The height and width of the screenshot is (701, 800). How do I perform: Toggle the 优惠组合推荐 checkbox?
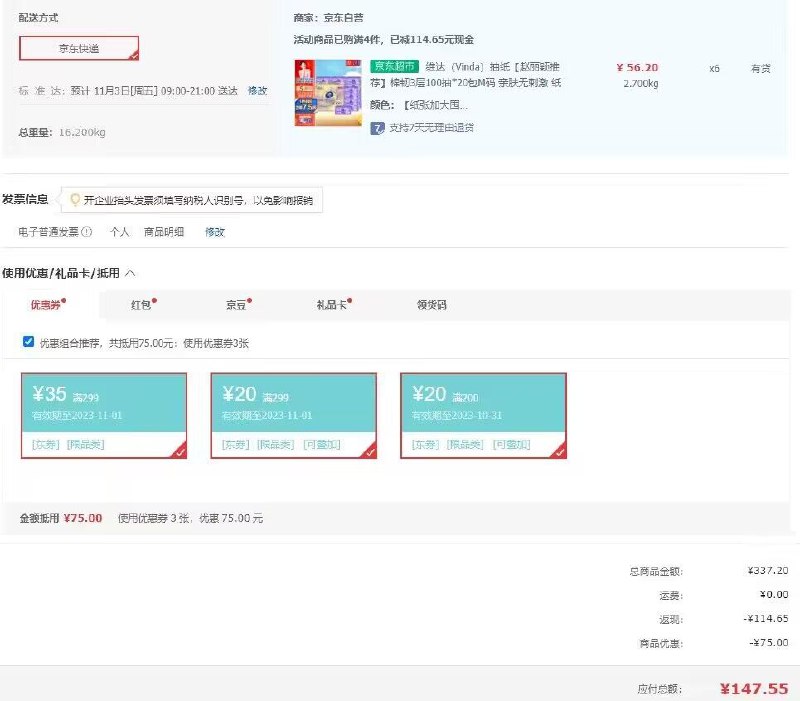click(26, 341)
